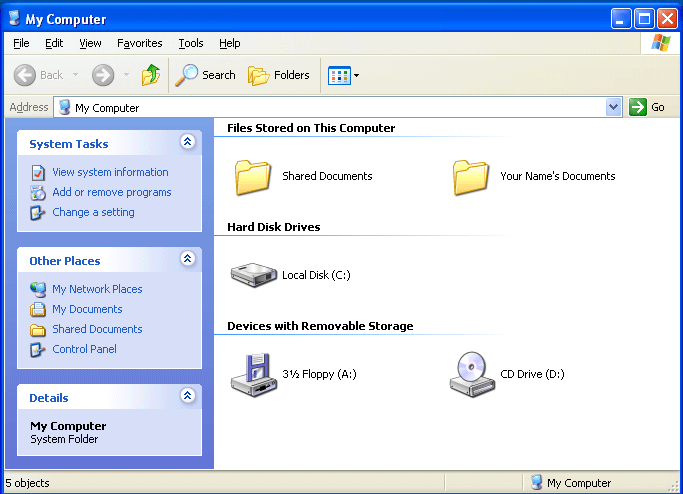Click the Change a setting link

tap(93, 212)
